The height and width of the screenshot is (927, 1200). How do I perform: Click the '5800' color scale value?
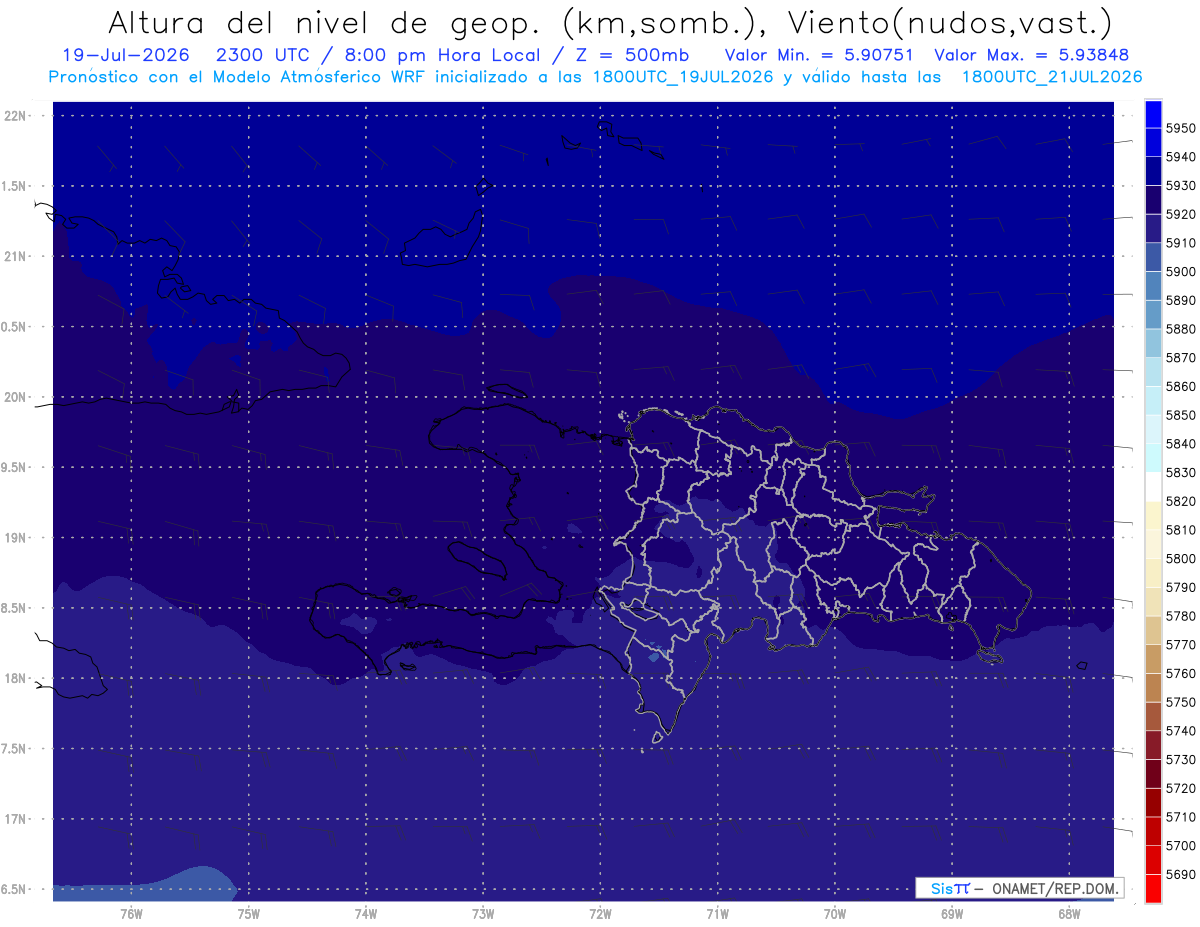(x=1181, y=558)
